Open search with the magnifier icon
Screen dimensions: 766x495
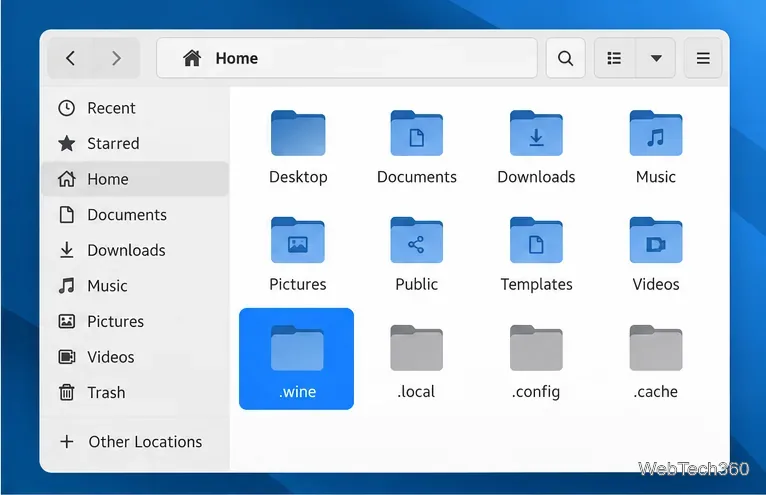565,58
